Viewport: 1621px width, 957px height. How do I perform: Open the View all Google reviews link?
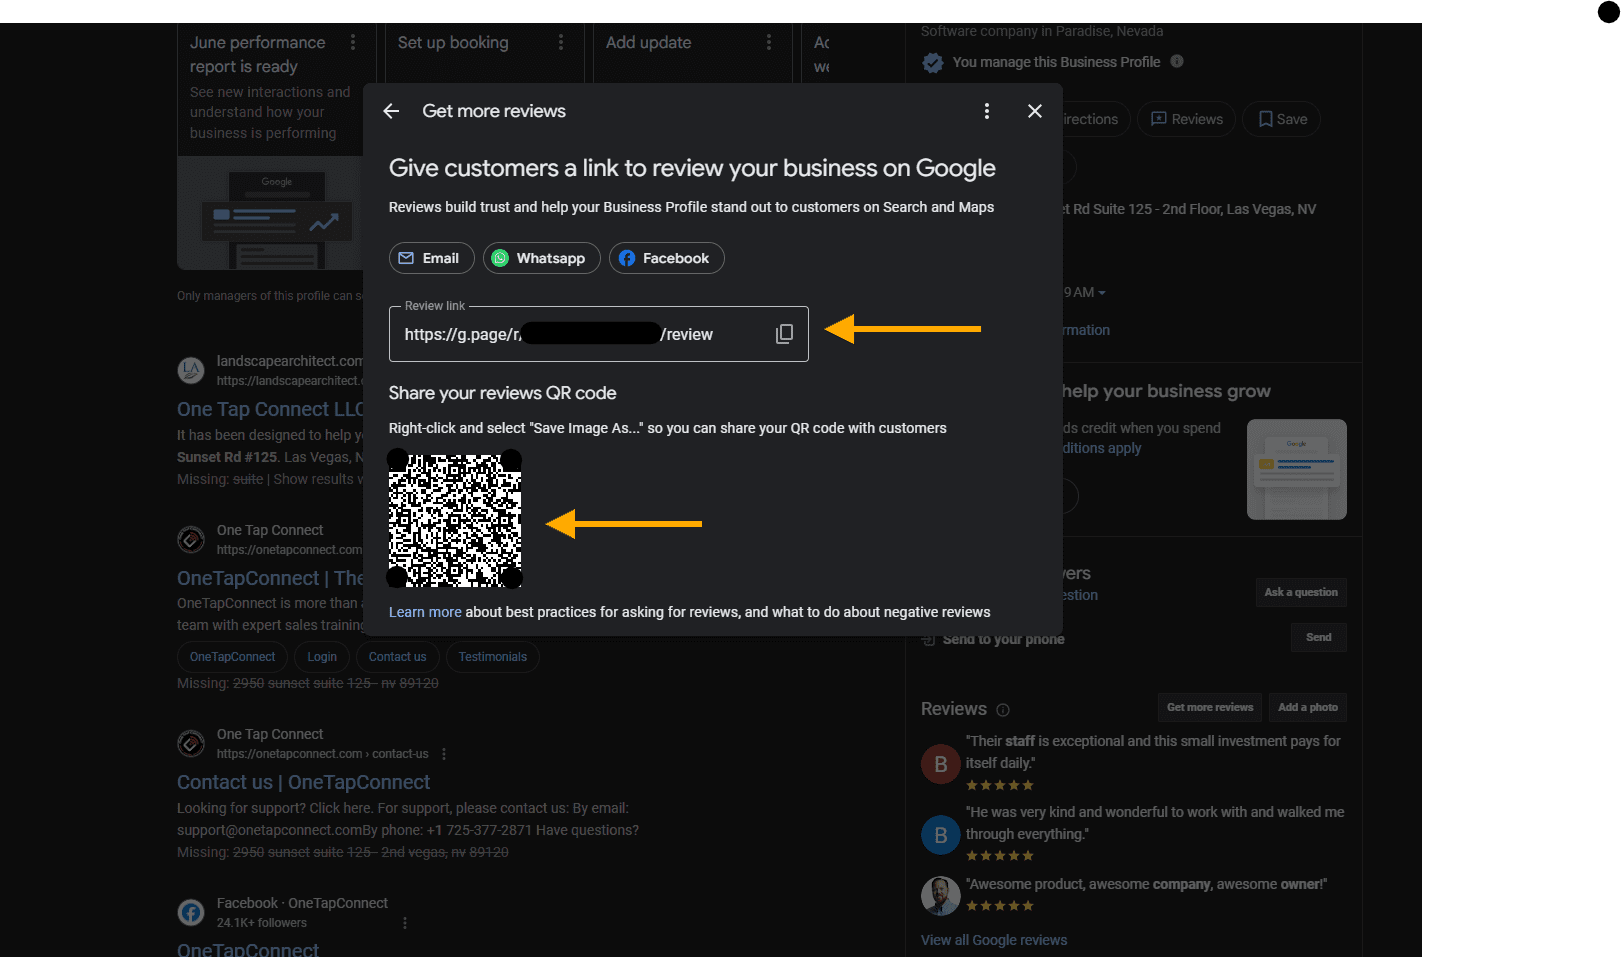pyautogui.click(x=994, y=940)
